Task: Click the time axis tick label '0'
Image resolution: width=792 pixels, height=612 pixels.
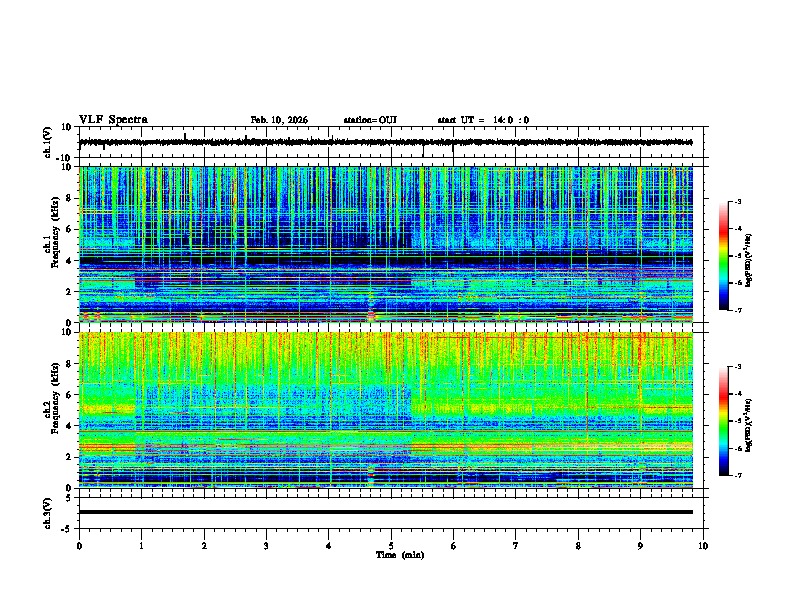Action: pos(79,546)
